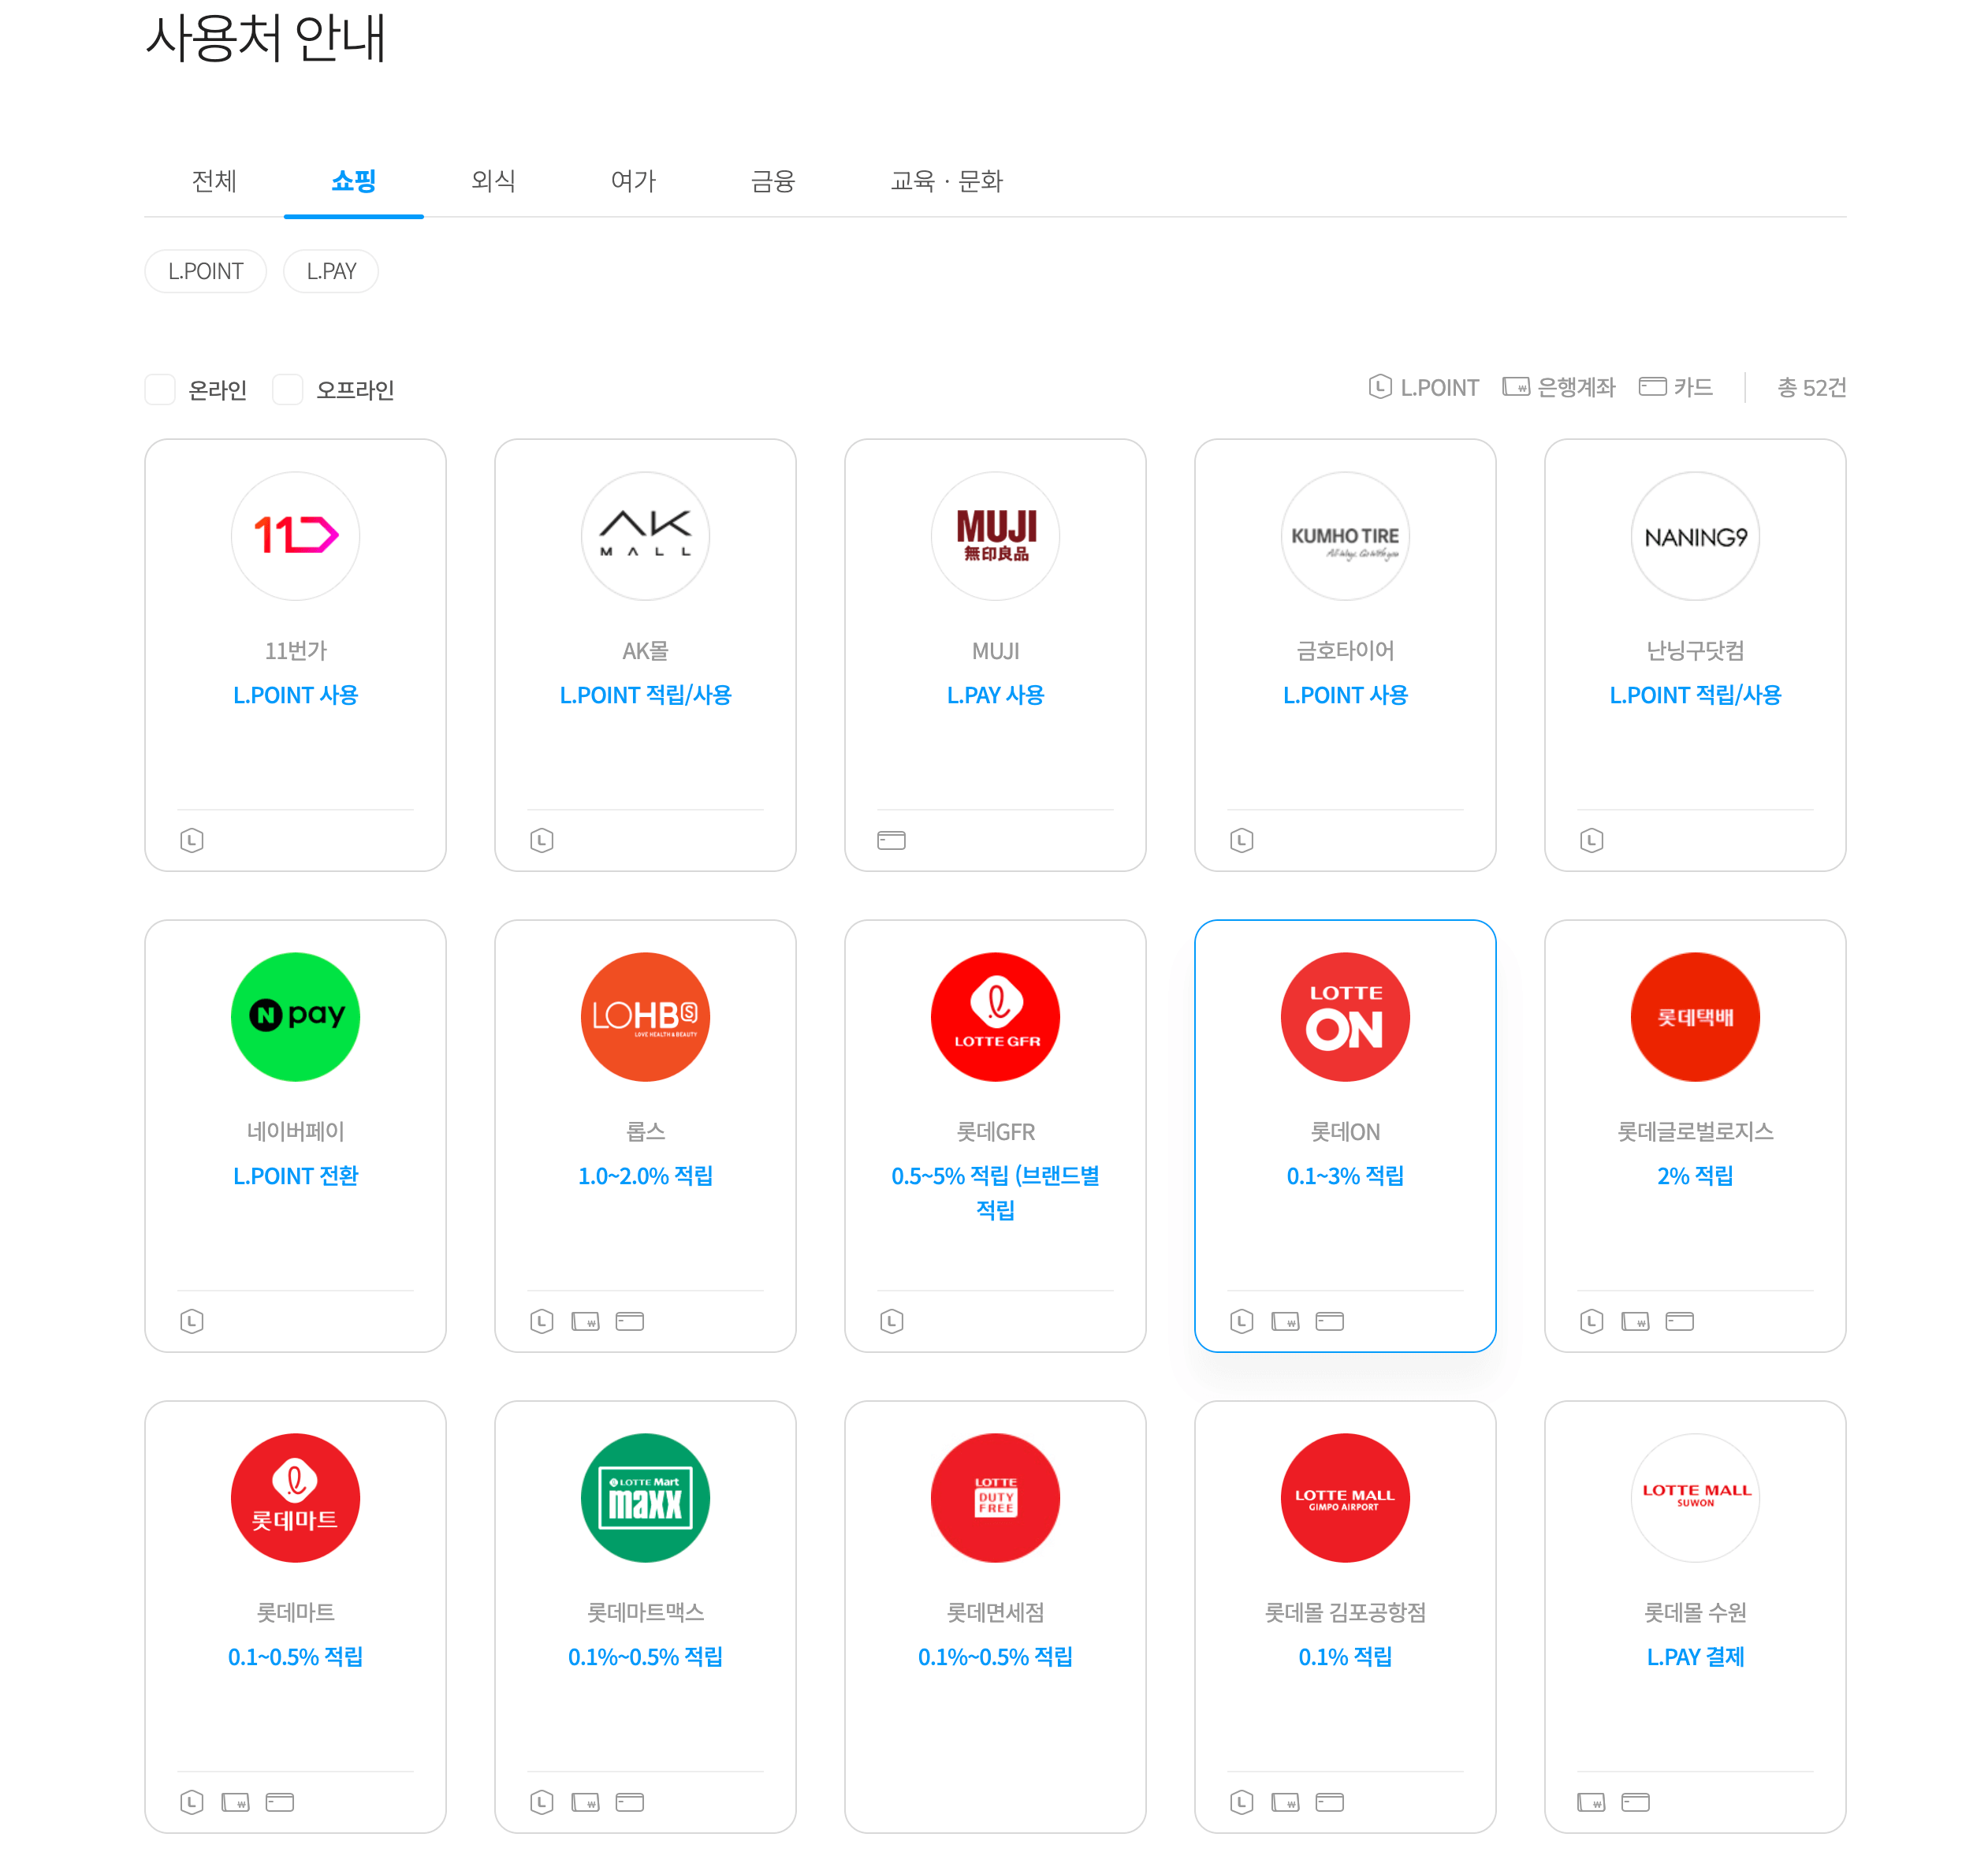The height and width of the screenshot is (1867, 1988).
Task: Open the 금융 category tab
Action: pos(773,181)
